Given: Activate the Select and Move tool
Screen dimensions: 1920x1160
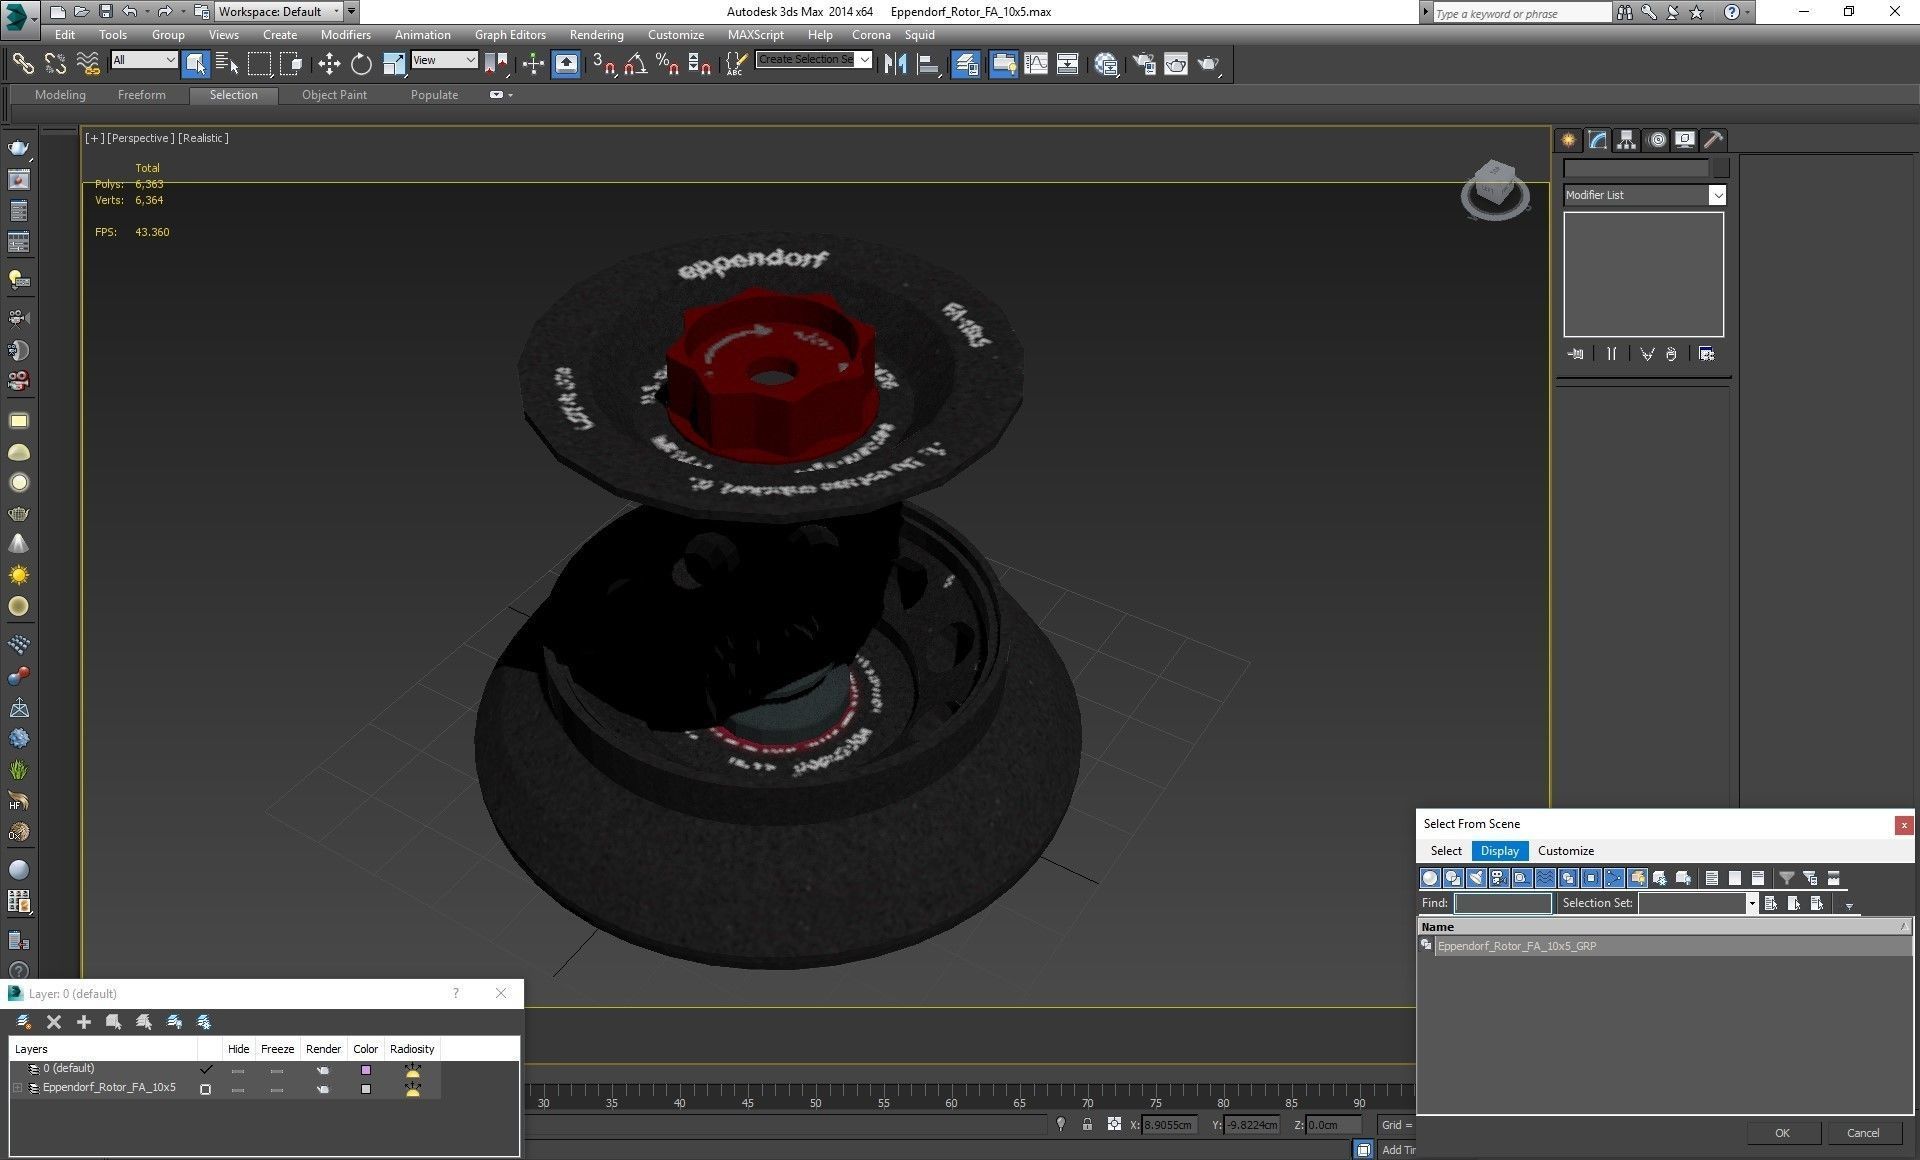Looking at the screenshot, I should coord(329,64).
